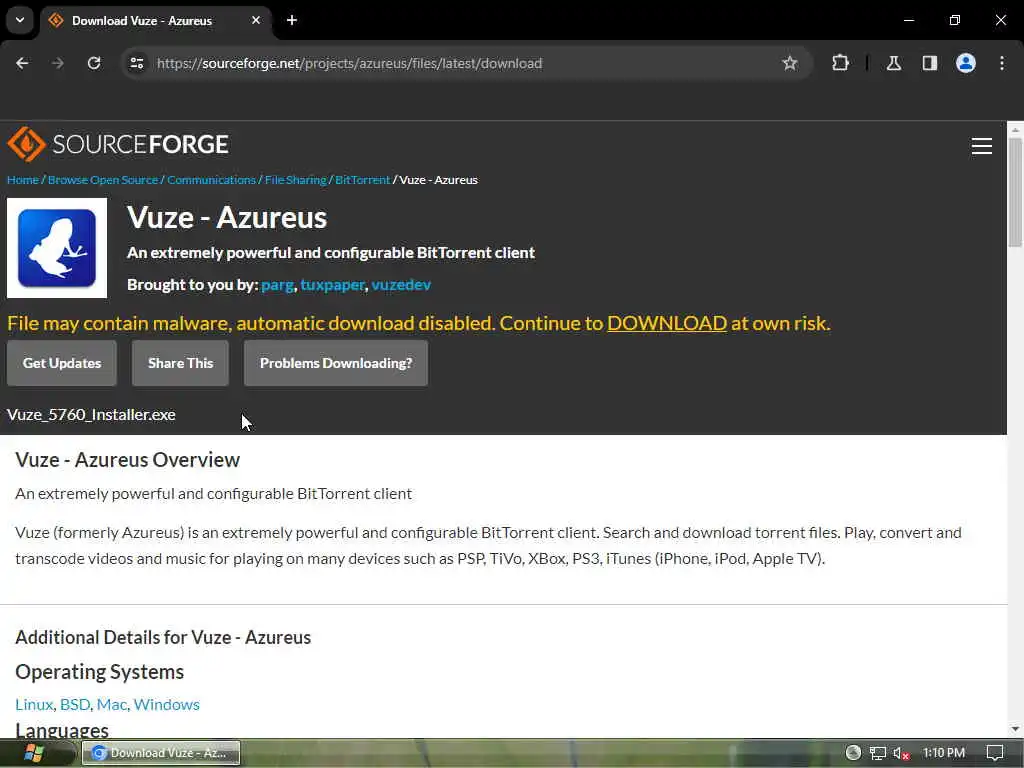The image size is (1024, 768).
Task: Click the page vertical scrollbar thumb
Action: pos(1015,193)
